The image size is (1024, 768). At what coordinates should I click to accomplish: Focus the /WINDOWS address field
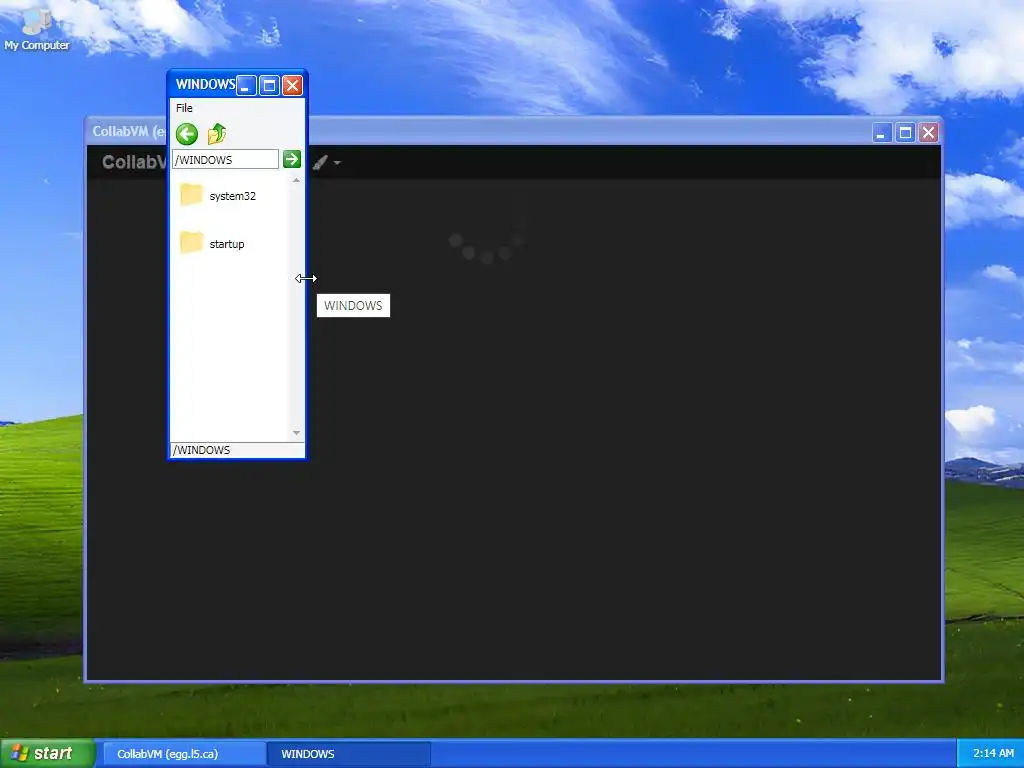225,159
